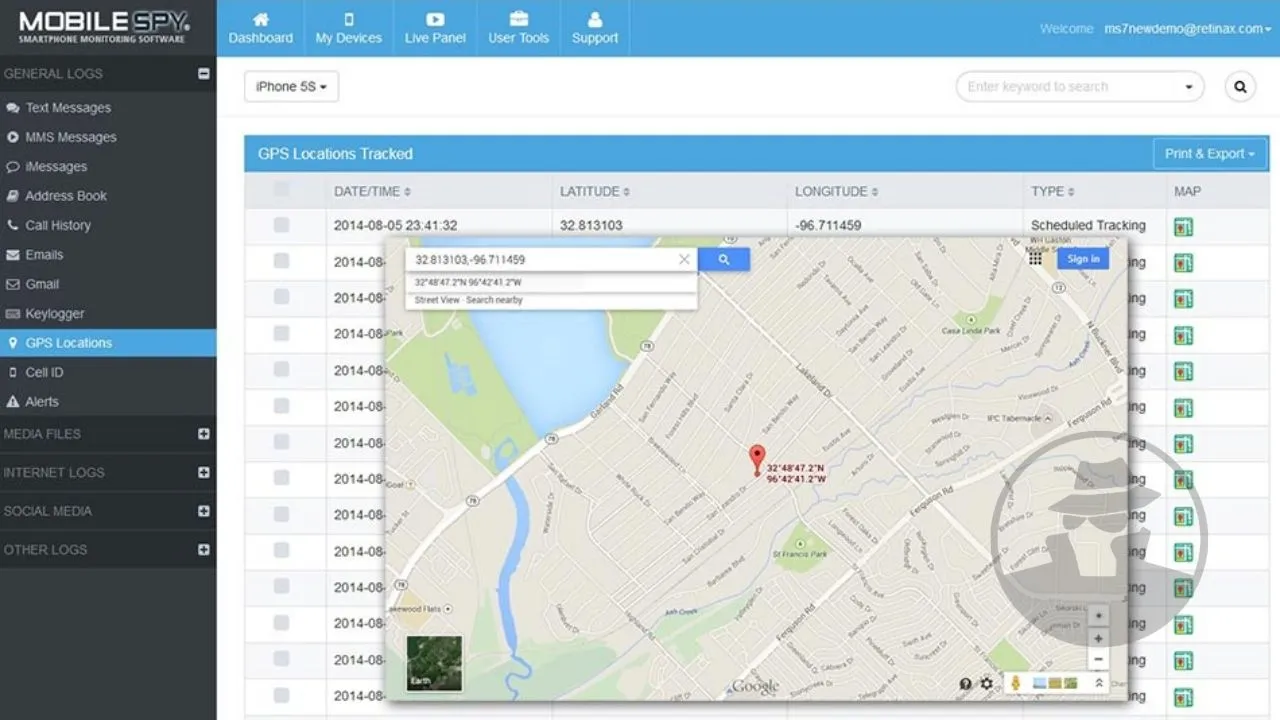Click the red location pin marker
This screenshot has width=1280, height=720.
click(757, 460)
